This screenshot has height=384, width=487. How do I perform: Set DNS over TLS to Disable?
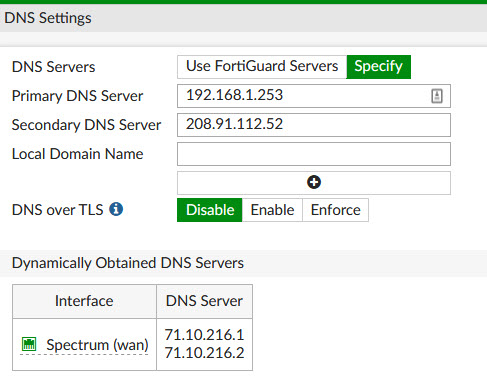pyautogui.click(x=210, y=210)
